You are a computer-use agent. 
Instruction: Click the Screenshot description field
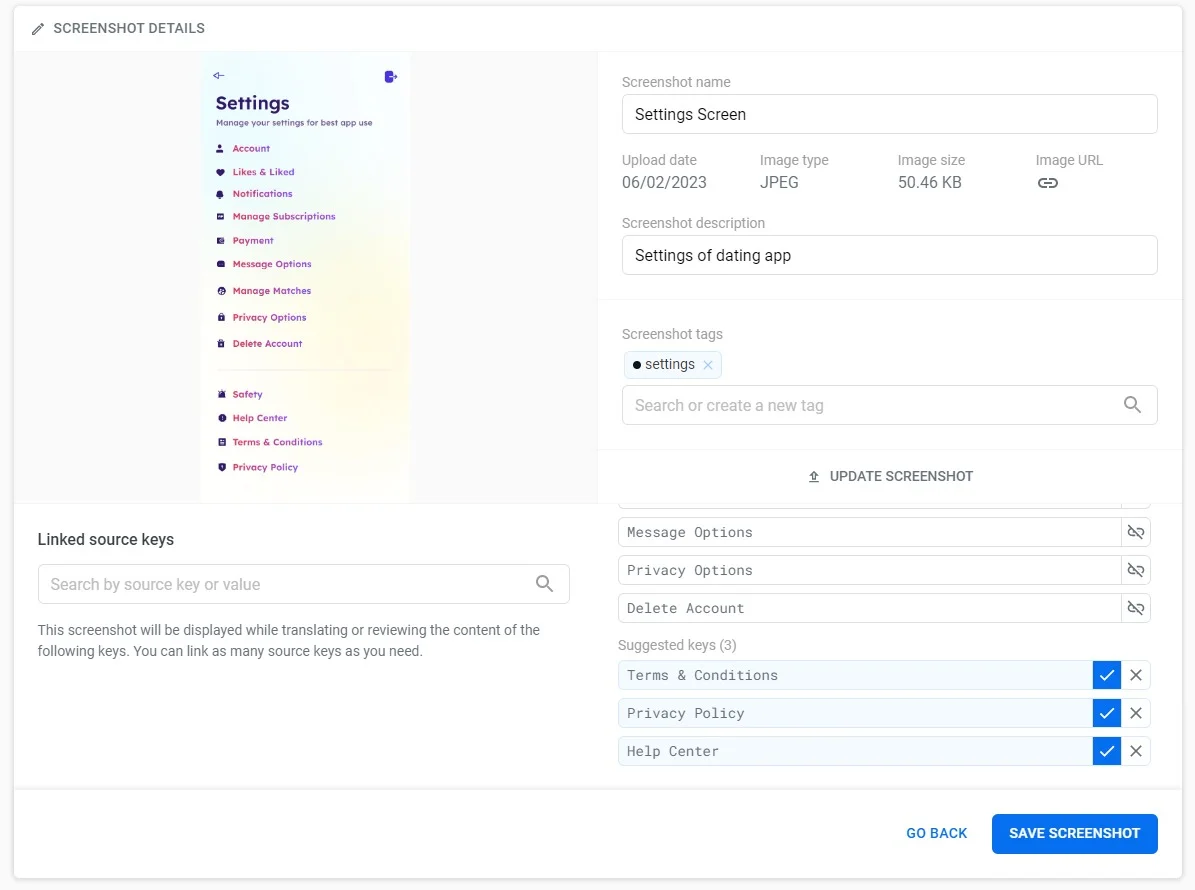coord(889,255)
